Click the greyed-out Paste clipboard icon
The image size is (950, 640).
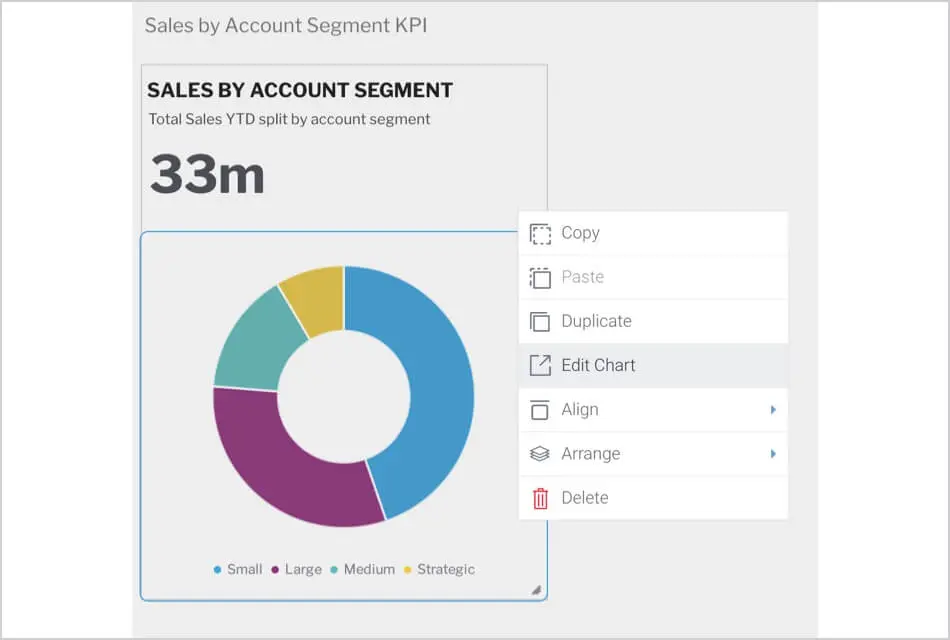540,278
